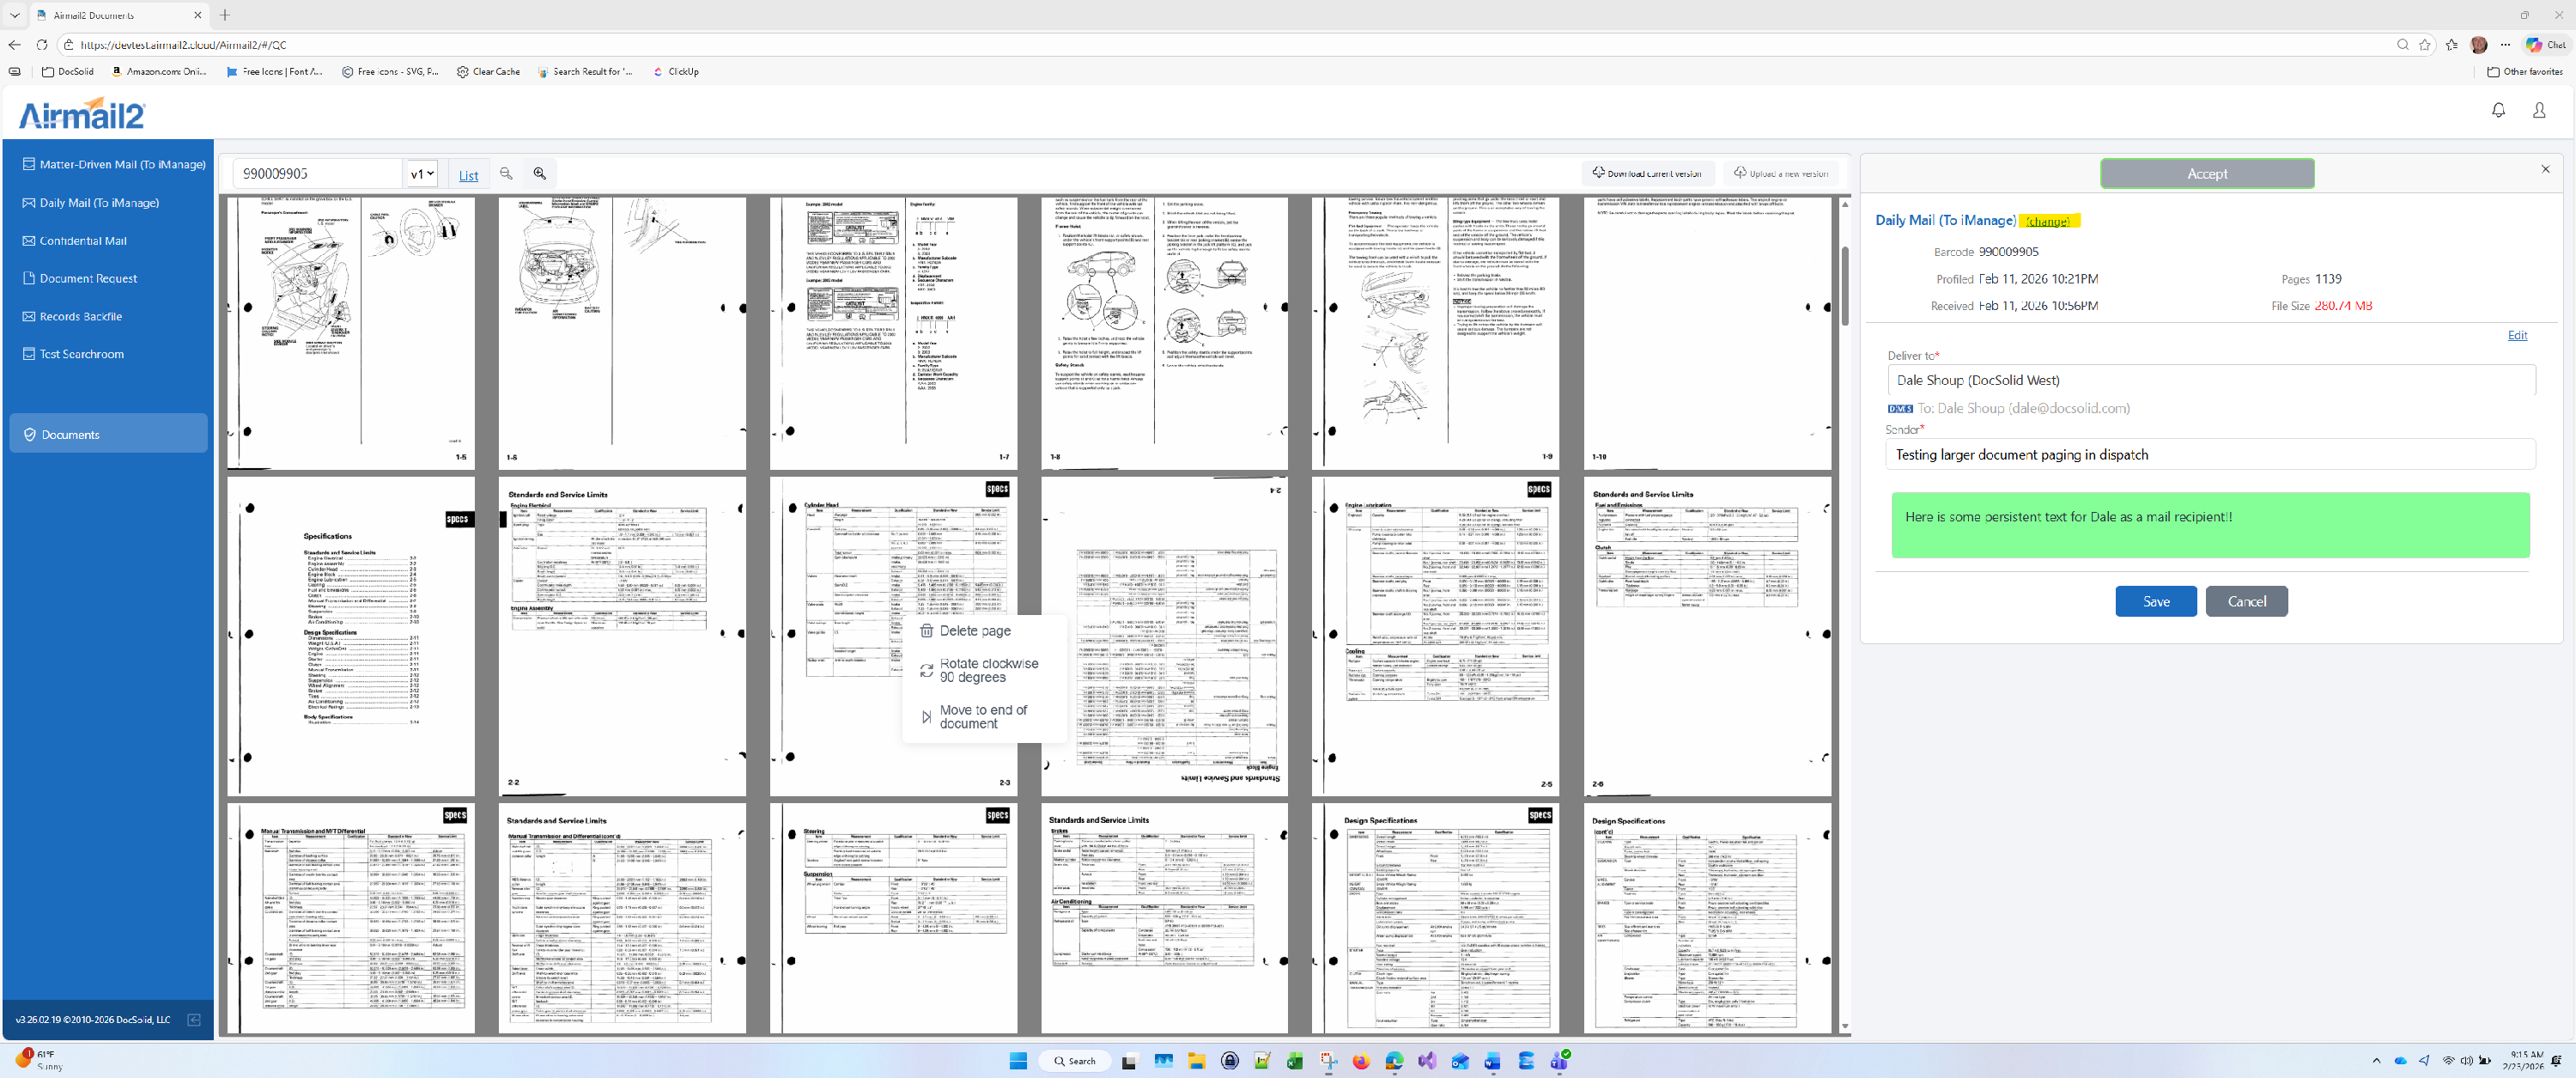Click Upload a new version
Screen dimensions: 2576x1078
pos(1780,174)
